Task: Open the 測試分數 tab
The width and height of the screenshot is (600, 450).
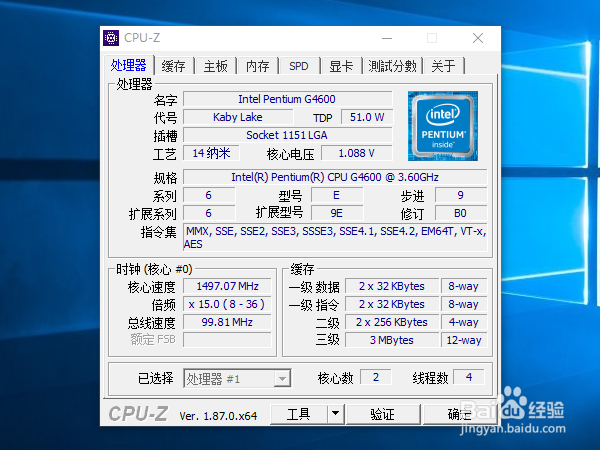Action: click(x=392, y=66)
